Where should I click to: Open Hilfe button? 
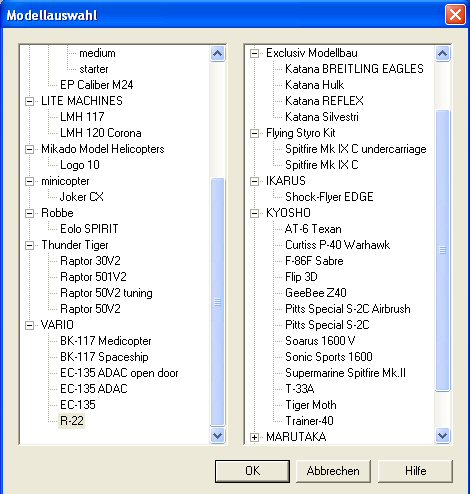click(x=415, y=471)
